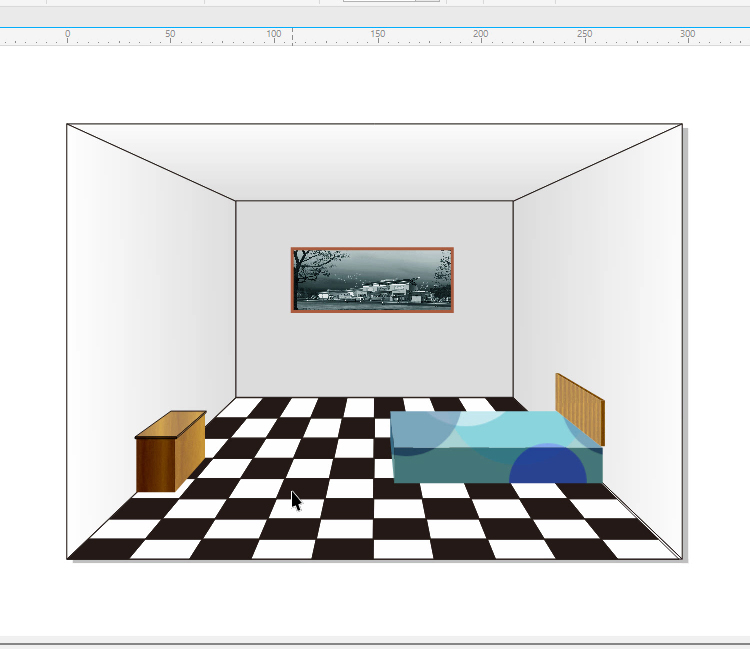750x649 pixels.
Task: Click the ruler mark labeled 50
Action: (x=170, y=34)
